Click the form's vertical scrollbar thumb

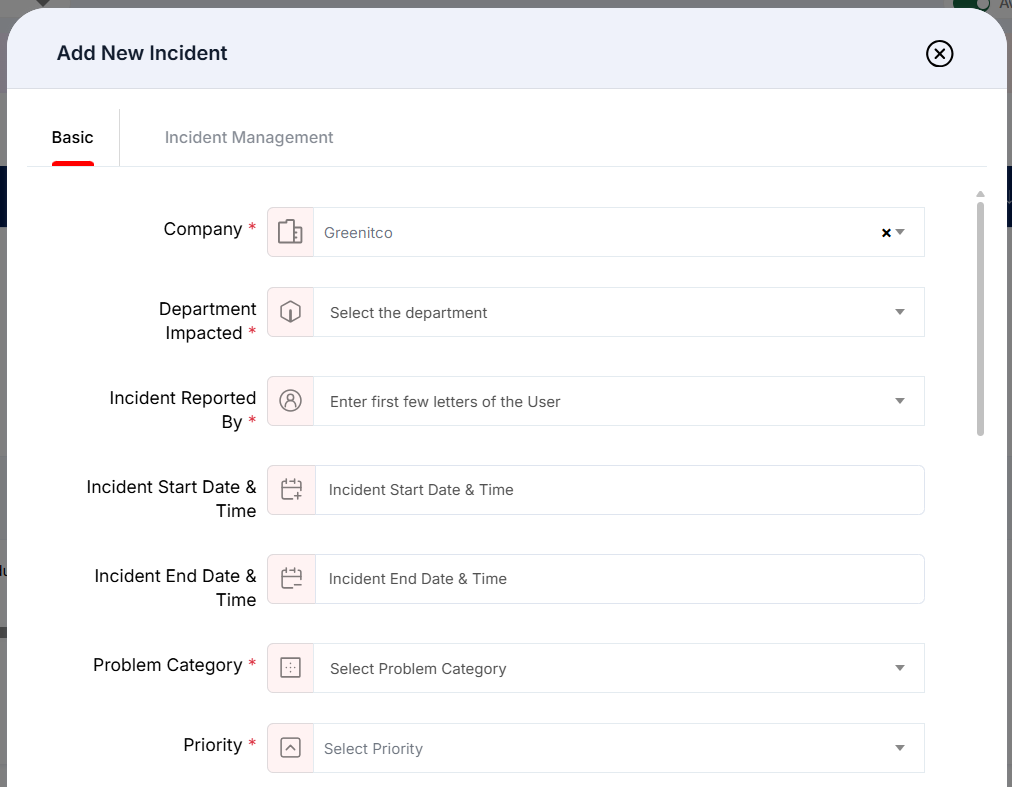980,319
